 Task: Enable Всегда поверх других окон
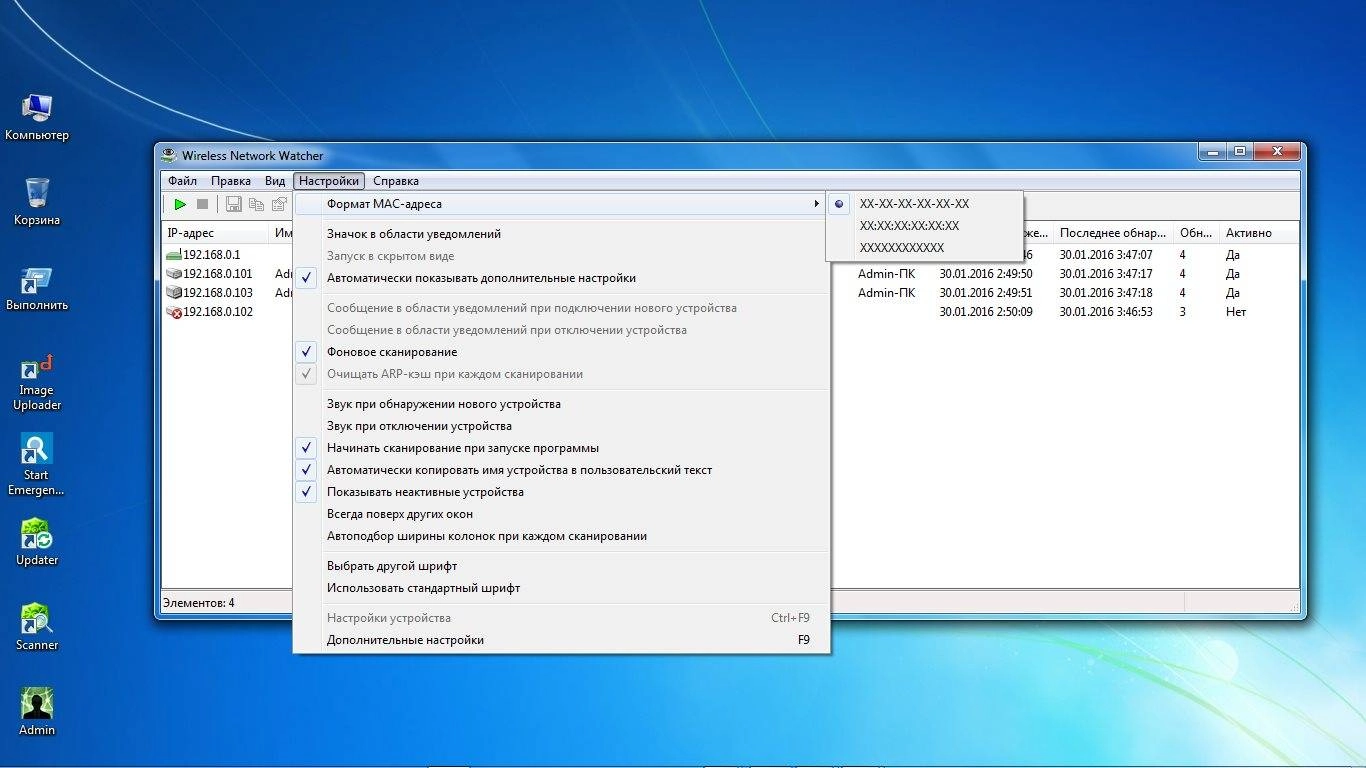(x=561, y=514)
